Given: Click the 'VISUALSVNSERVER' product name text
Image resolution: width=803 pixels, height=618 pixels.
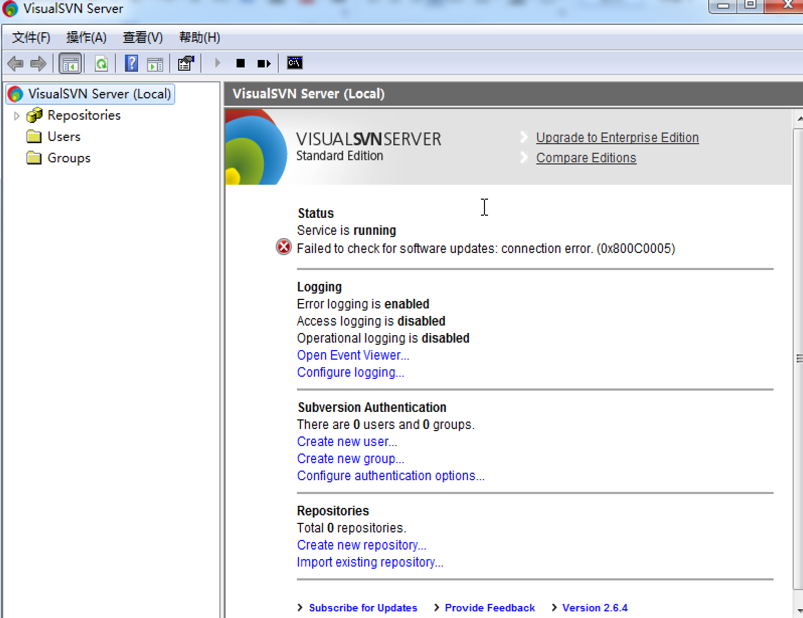Looking at the screenshot, I should 368,139.
